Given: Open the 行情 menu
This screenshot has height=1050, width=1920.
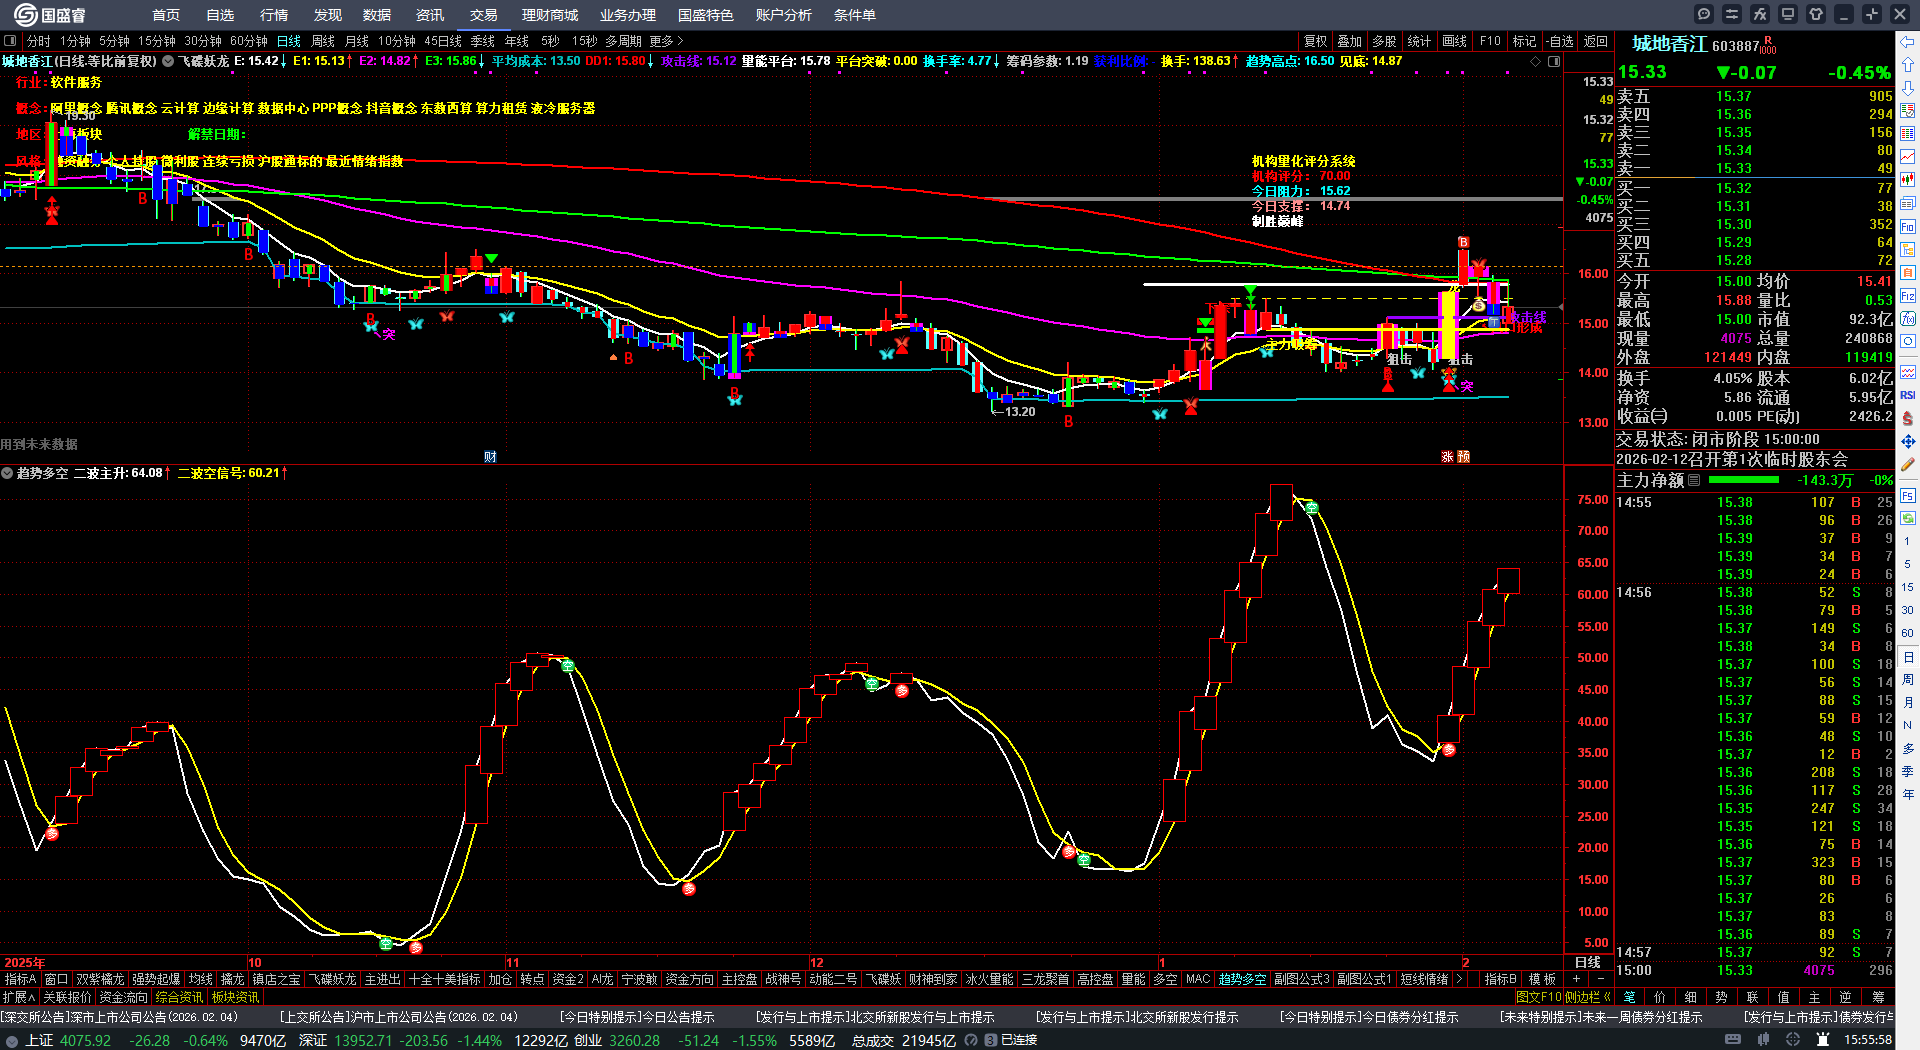Looking at the screenshot, I should click(274, 15).
